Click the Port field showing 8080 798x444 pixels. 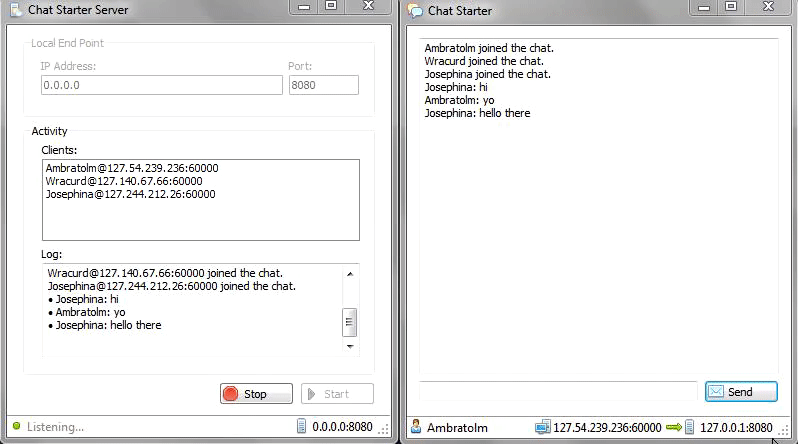(x=324, y=85)
